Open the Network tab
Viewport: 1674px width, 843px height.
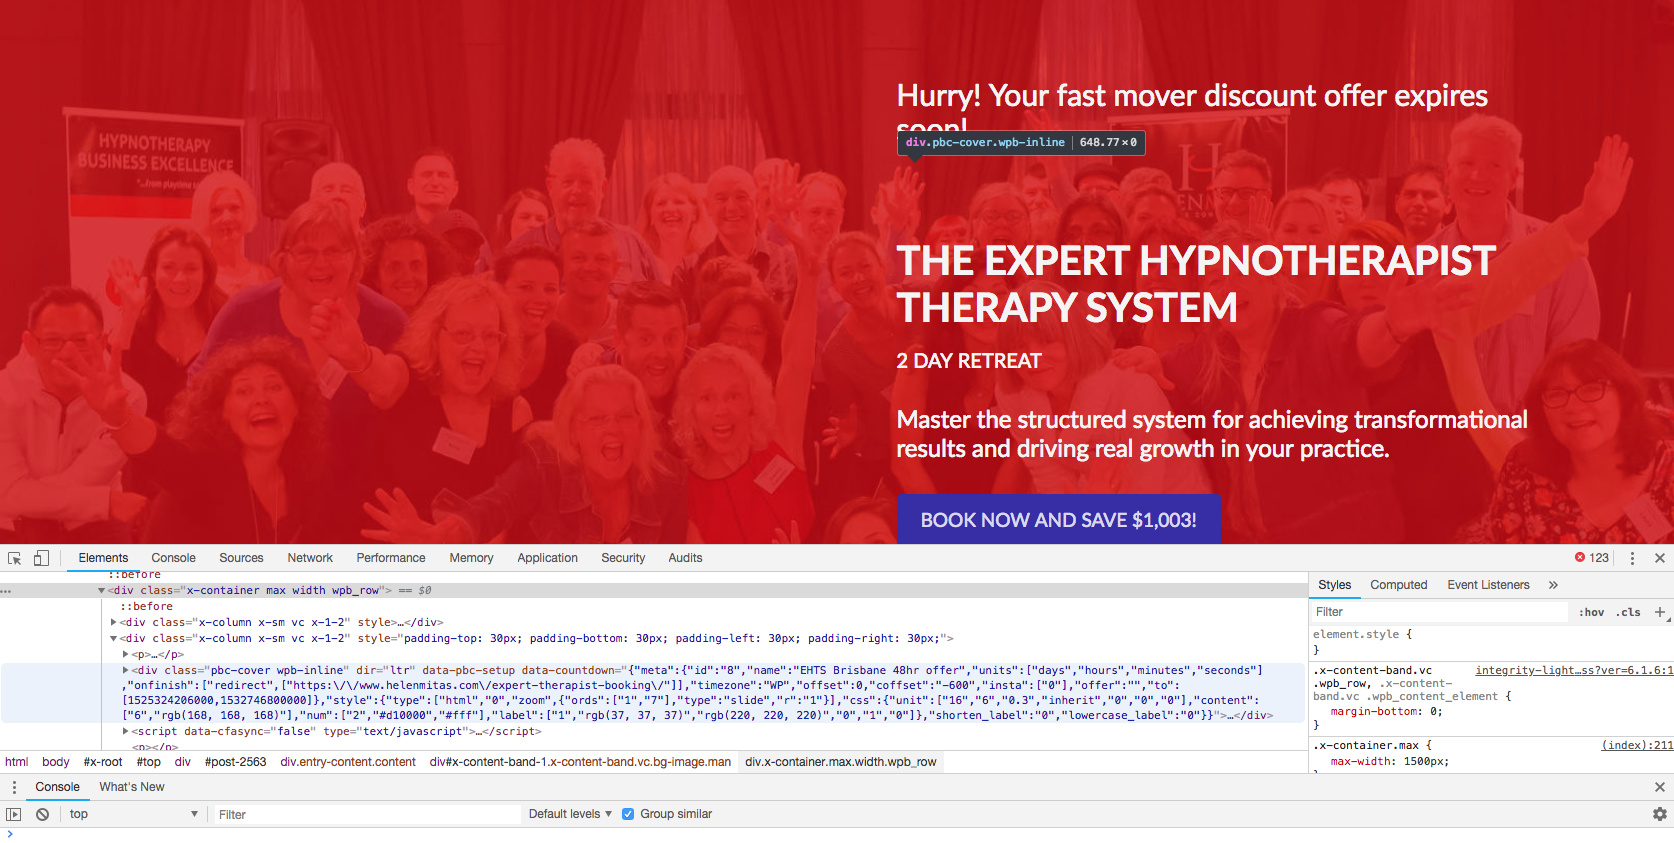(x=310, y=558)
